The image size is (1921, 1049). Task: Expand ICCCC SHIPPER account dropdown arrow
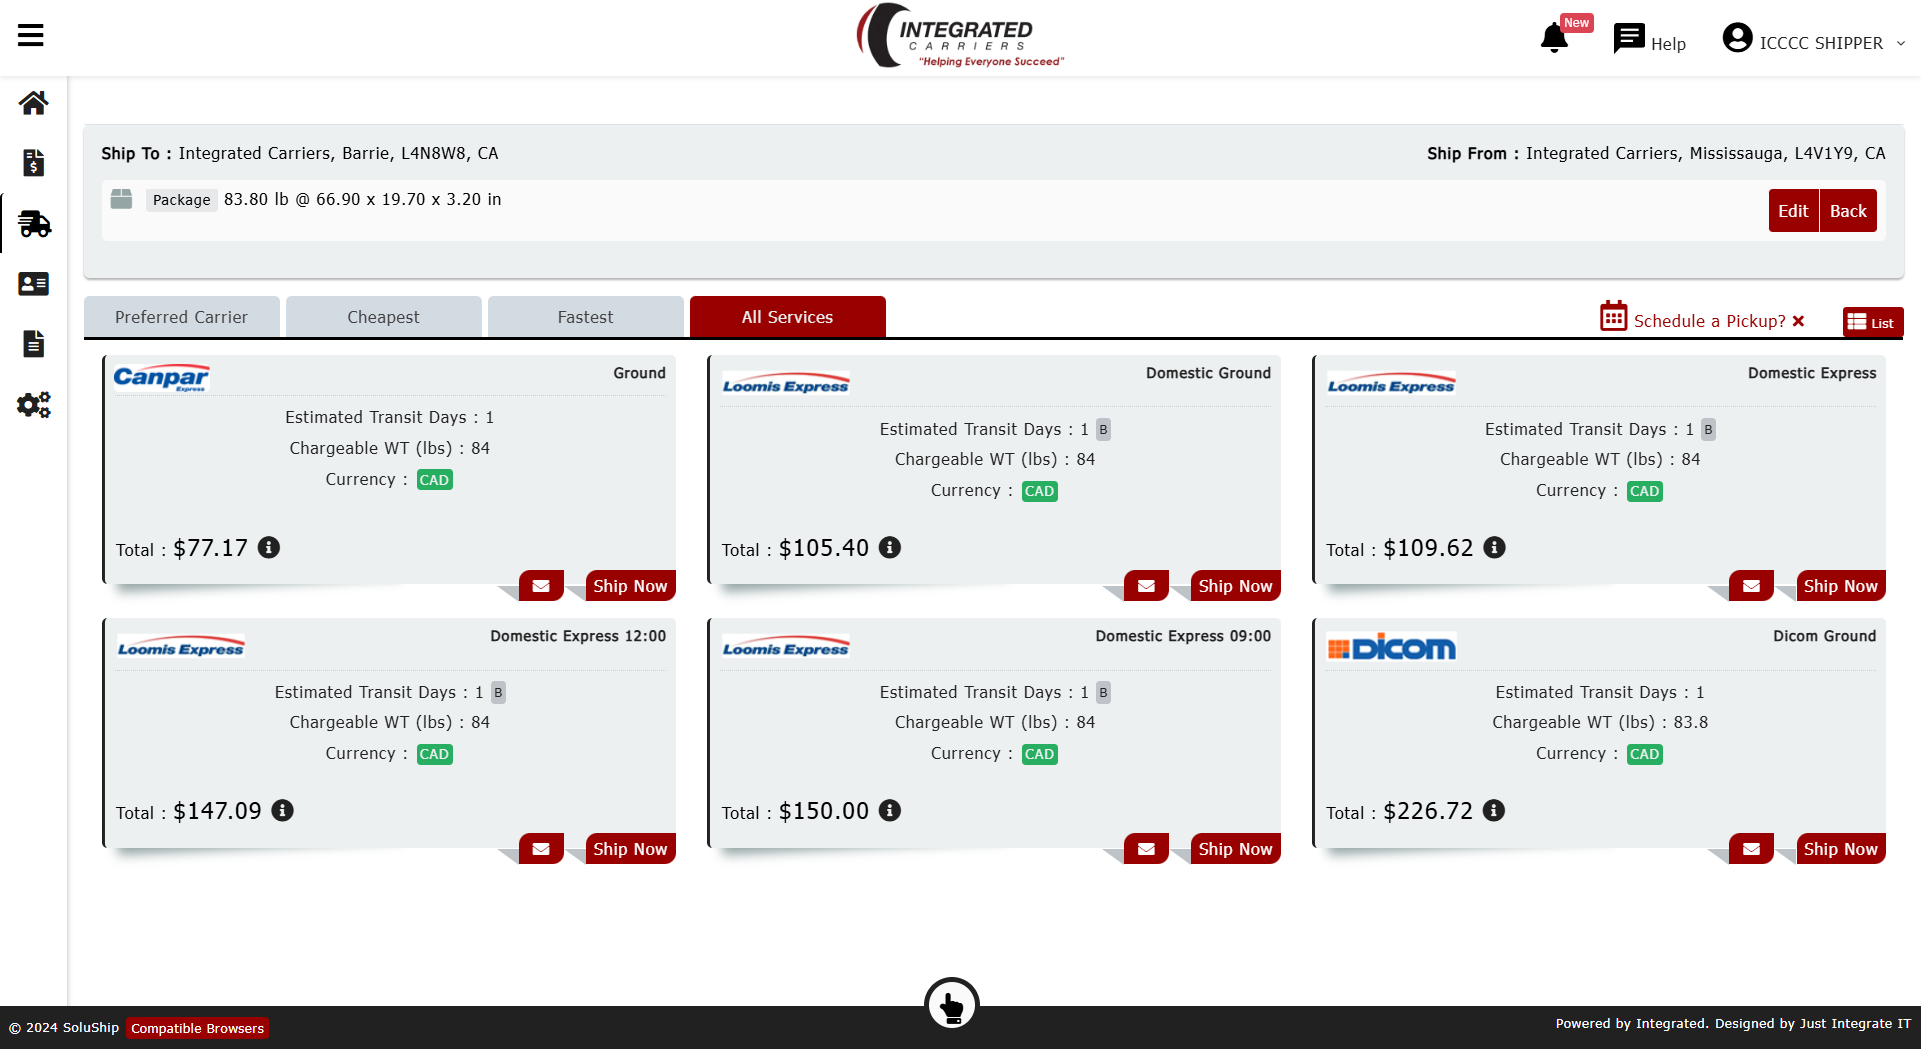(x=1901, y=43)
